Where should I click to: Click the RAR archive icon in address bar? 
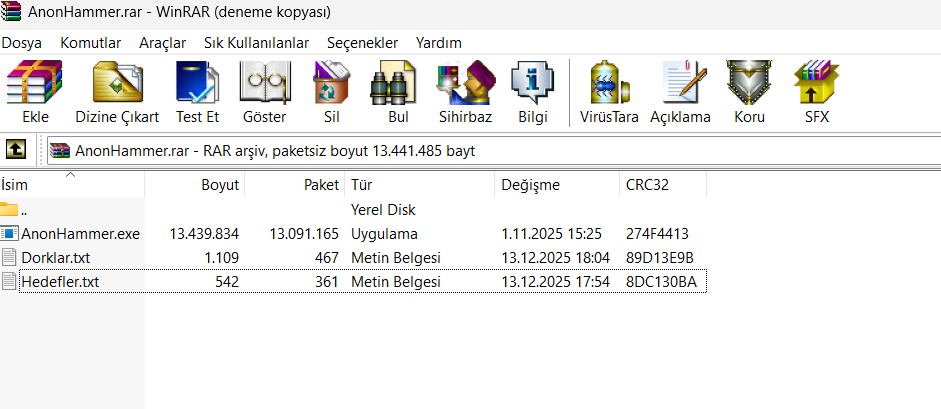(60, 150)
